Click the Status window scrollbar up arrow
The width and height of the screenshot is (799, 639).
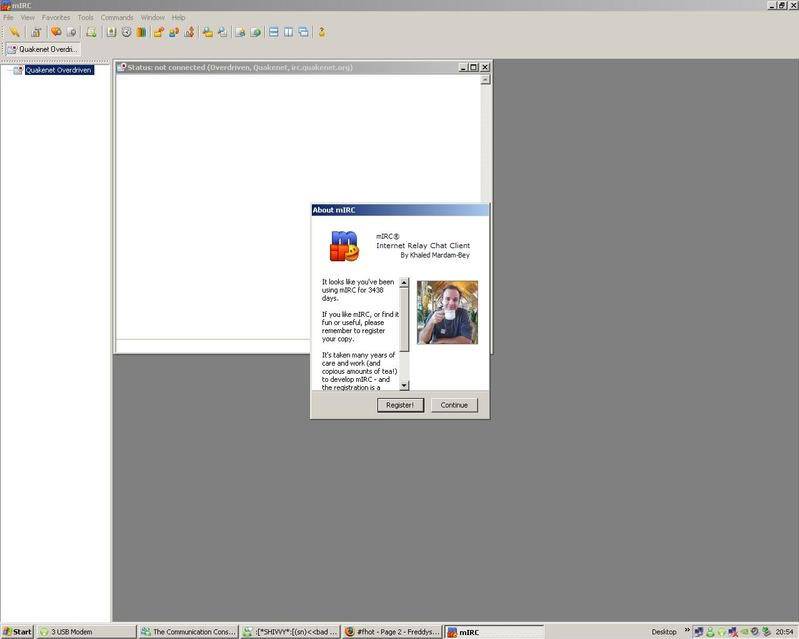[x=486, y=79]
